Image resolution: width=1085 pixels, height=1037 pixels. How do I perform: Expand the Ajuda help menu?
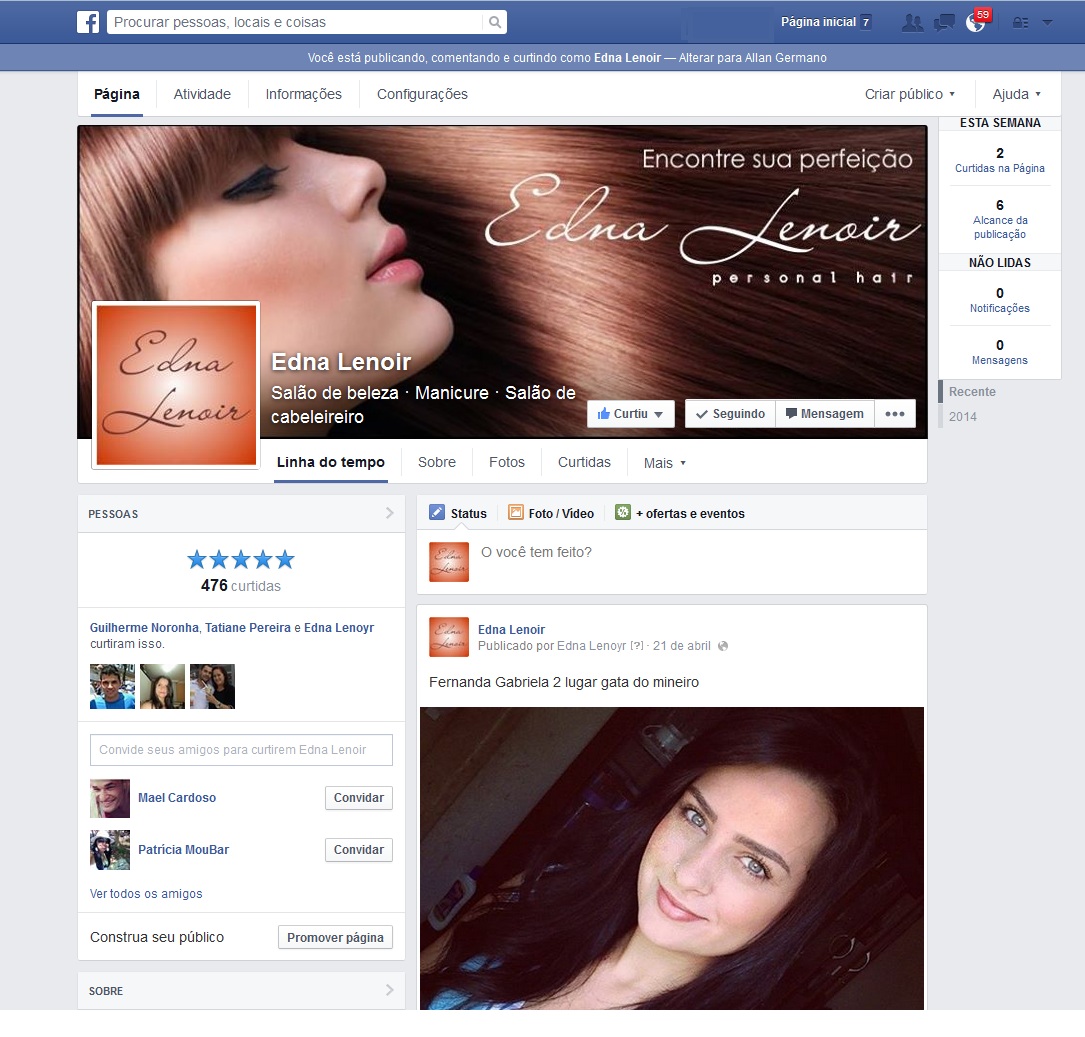1017,94
